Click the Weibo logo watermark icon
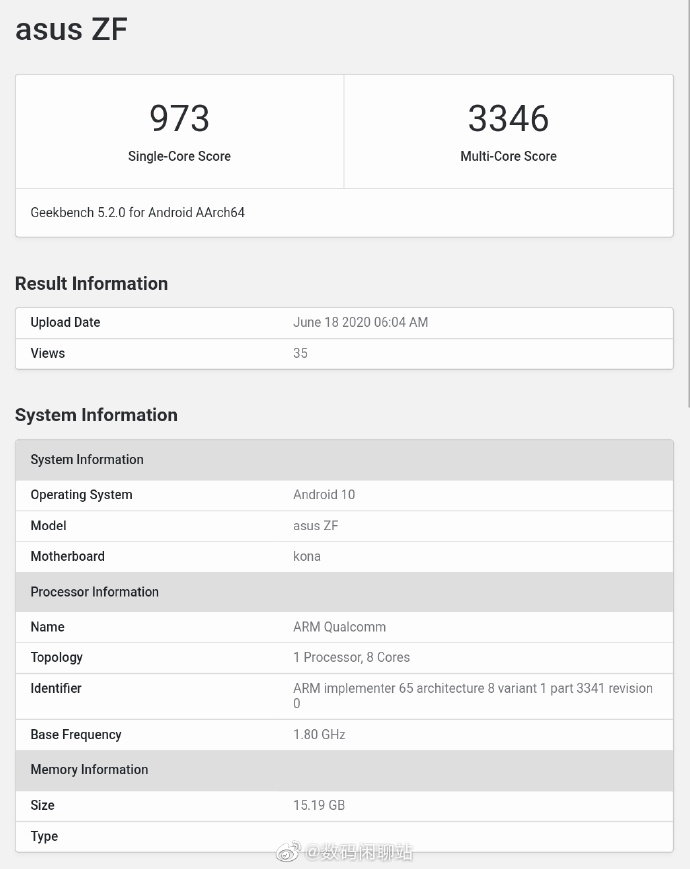Screen dimensions: 690x869 [x=287, y=852]
